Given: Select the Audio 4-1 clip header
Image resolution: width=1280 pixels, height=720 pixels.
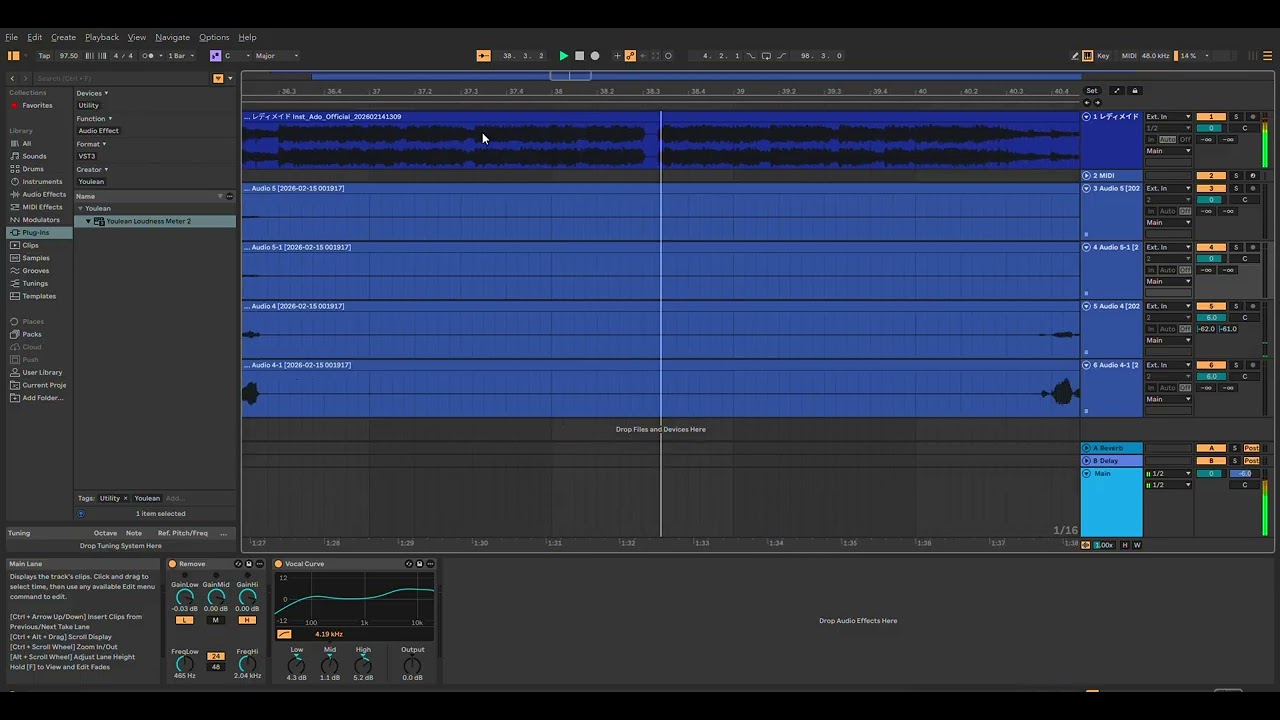Looking at the screenshot, I should [x=661, y=365].
